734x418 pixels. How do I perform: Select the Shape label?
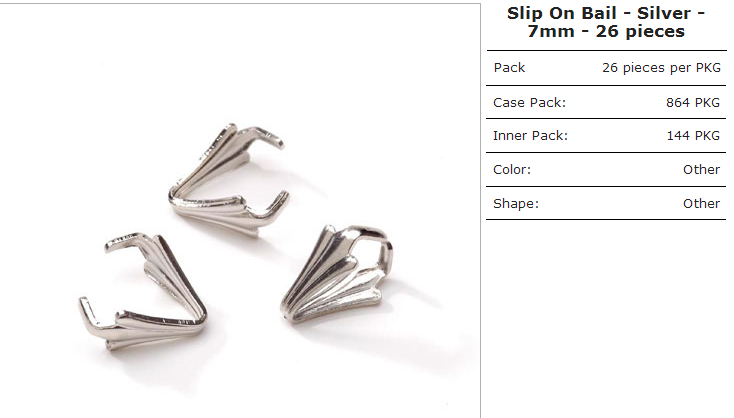click(516, 204)
